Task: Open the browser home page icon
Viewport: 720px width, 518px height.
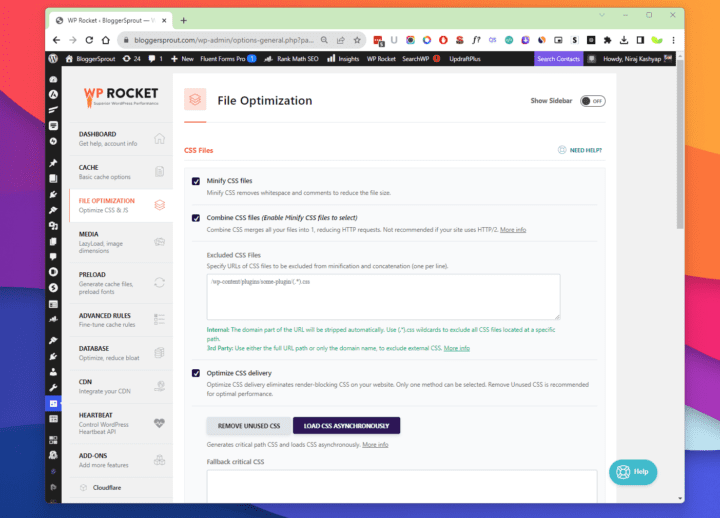Action: [x=106, y=40]
